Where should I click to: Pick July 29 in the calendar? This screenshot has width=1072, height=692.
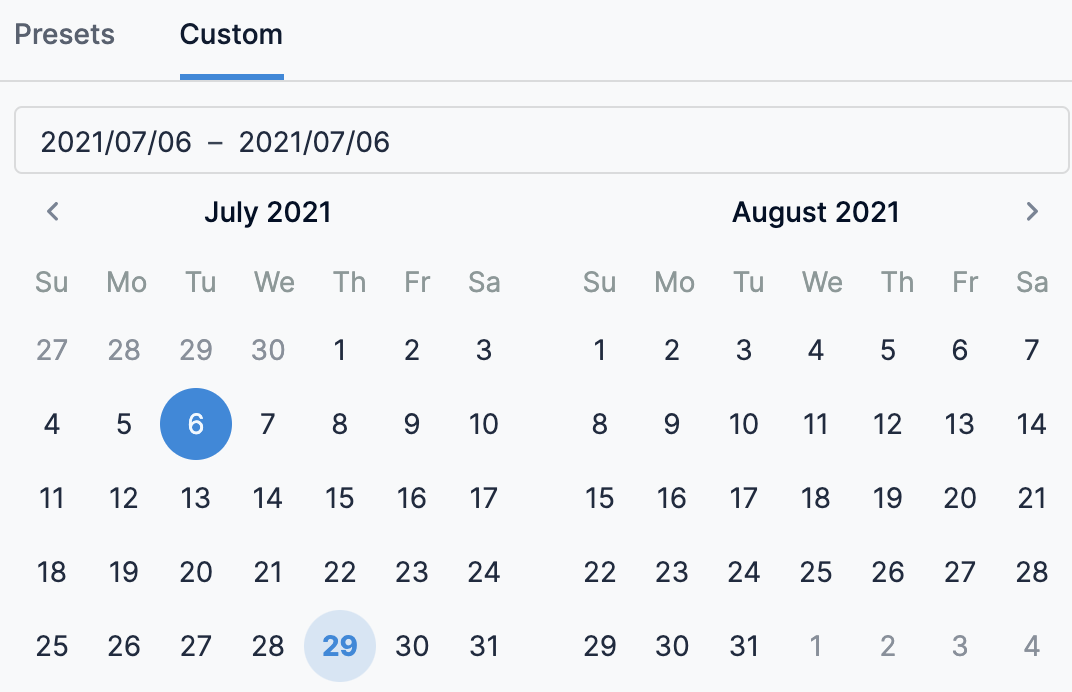coord(340,646)
